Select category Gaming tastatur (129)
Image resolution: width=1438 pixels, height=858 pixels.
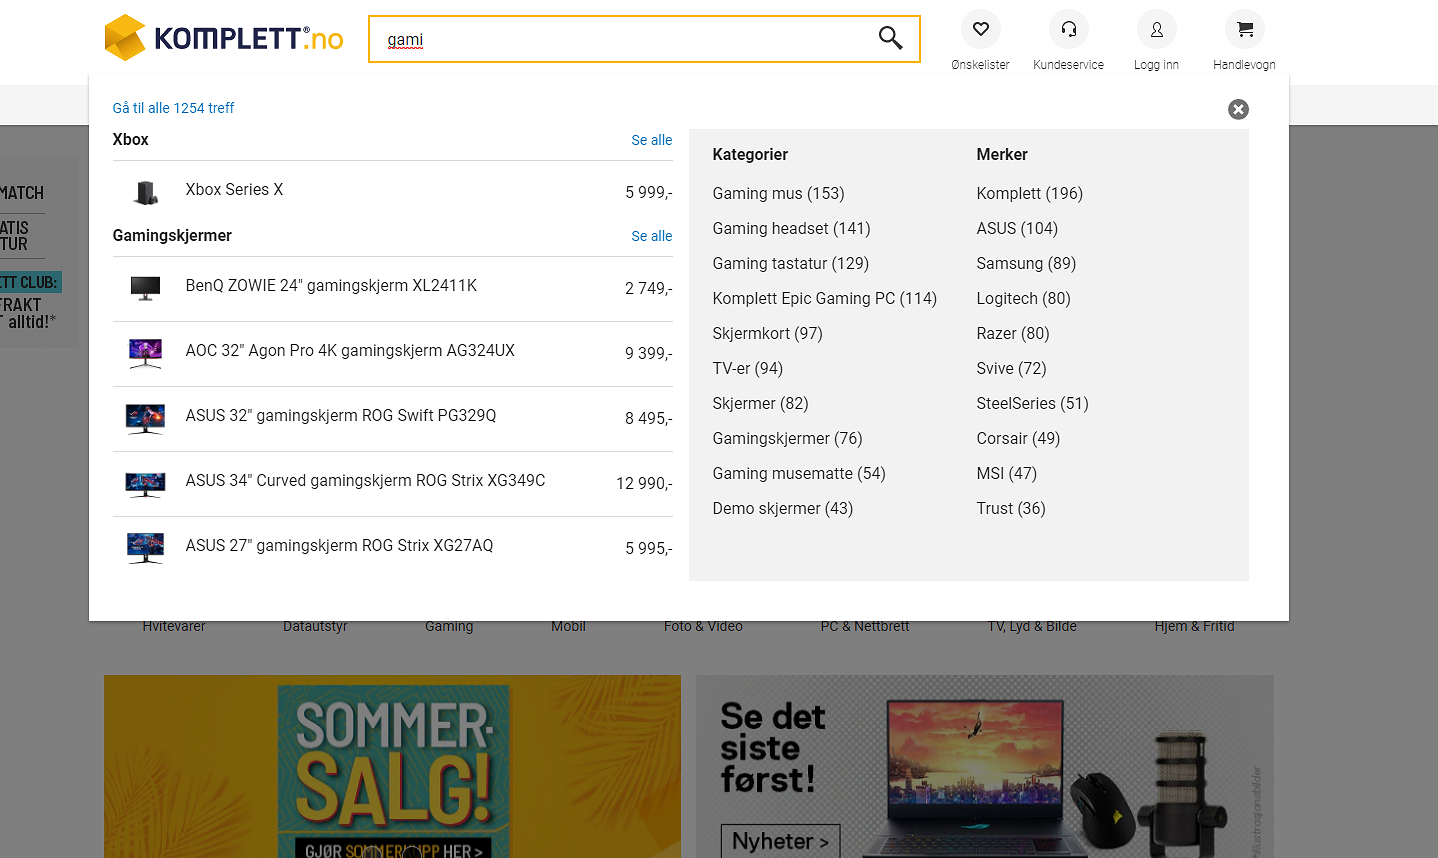[790, 263]
